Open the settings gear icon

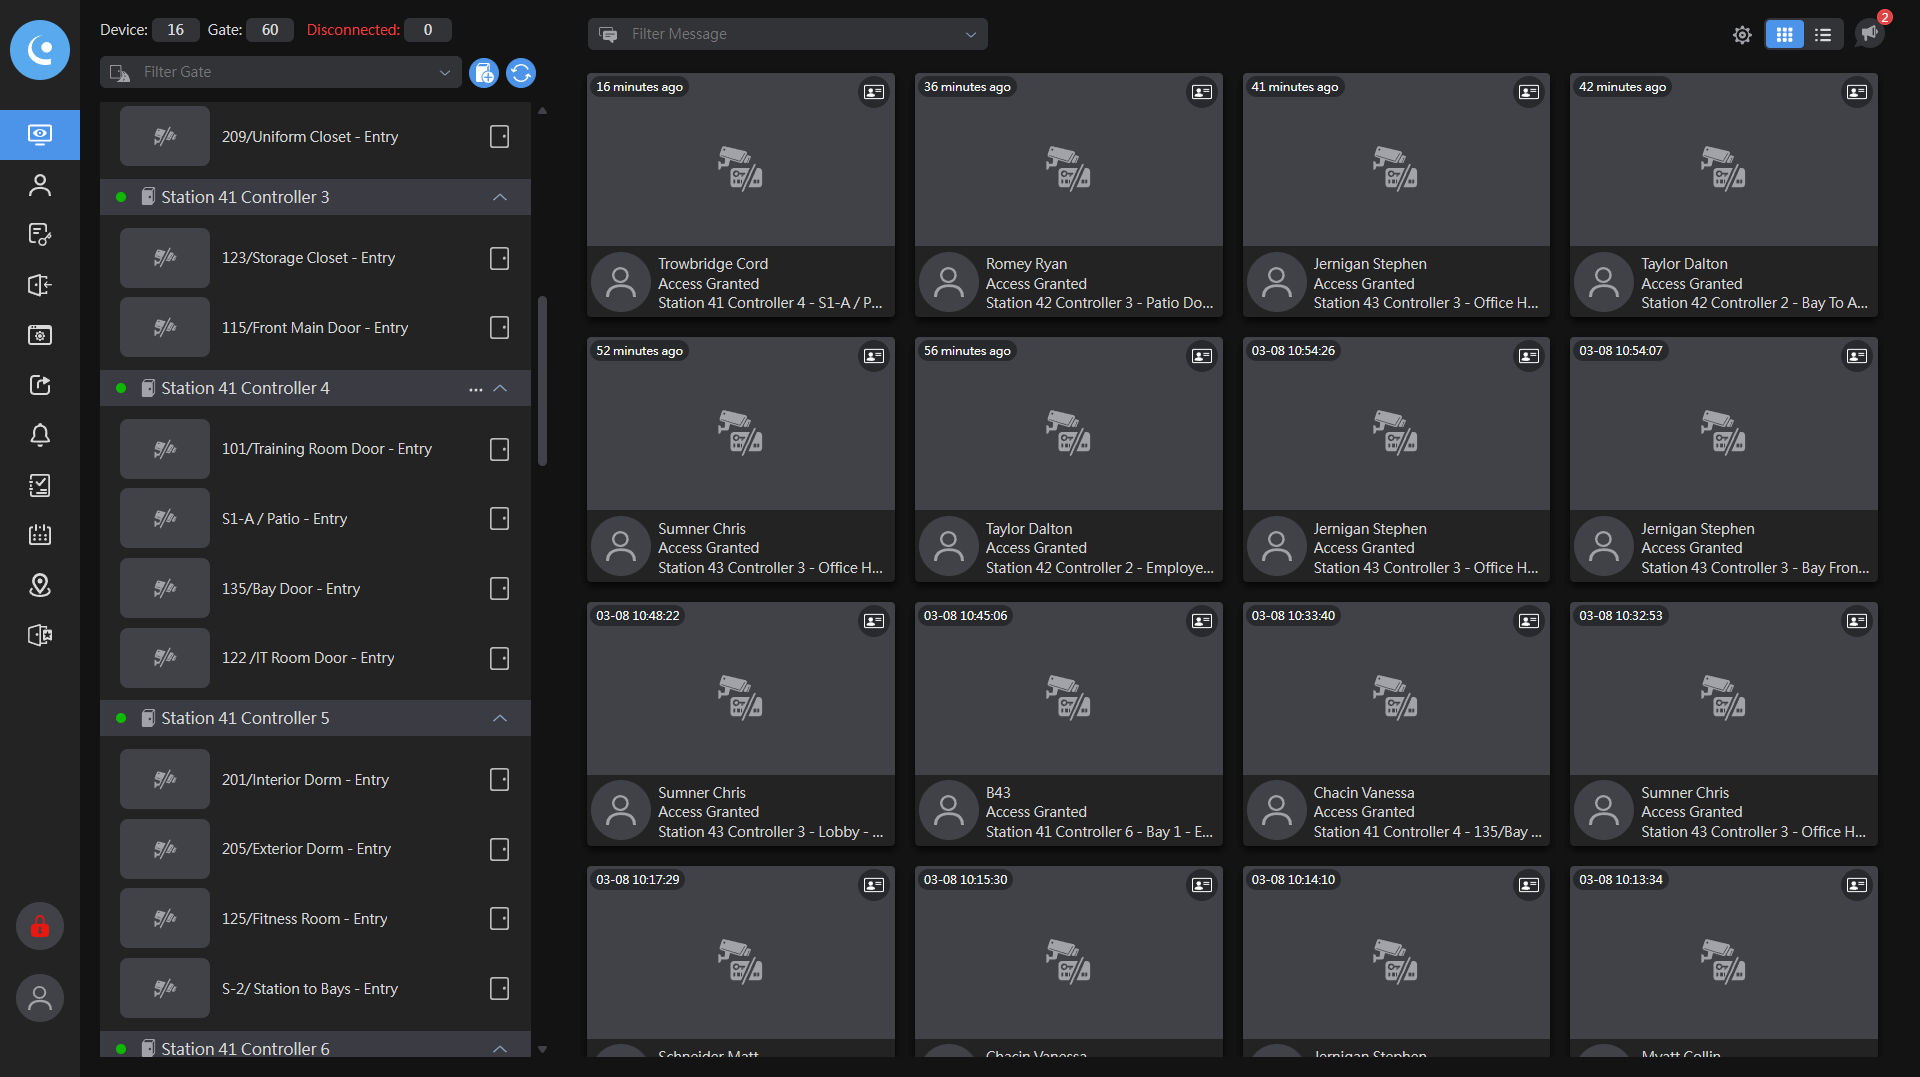(1742, 35)
